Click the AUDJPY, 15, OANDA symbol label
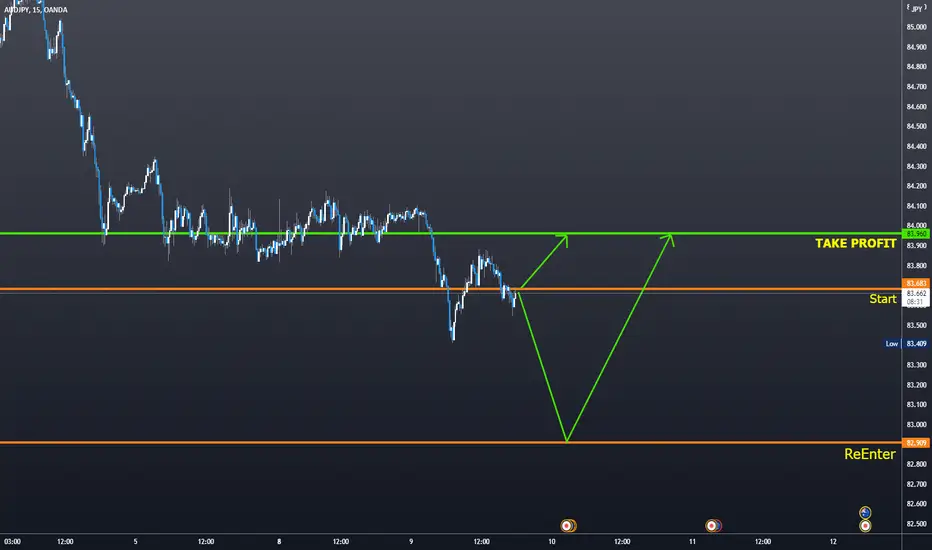Image resolution: width=932 pixels, height=550 pixels. pos(36,10)
